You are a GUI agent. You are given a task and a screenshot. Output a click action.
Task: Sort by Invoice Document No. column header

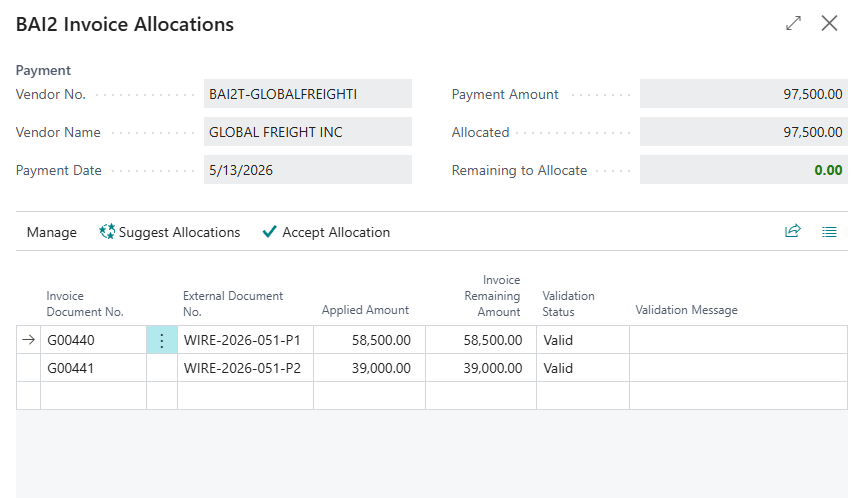tap(85, 304)
